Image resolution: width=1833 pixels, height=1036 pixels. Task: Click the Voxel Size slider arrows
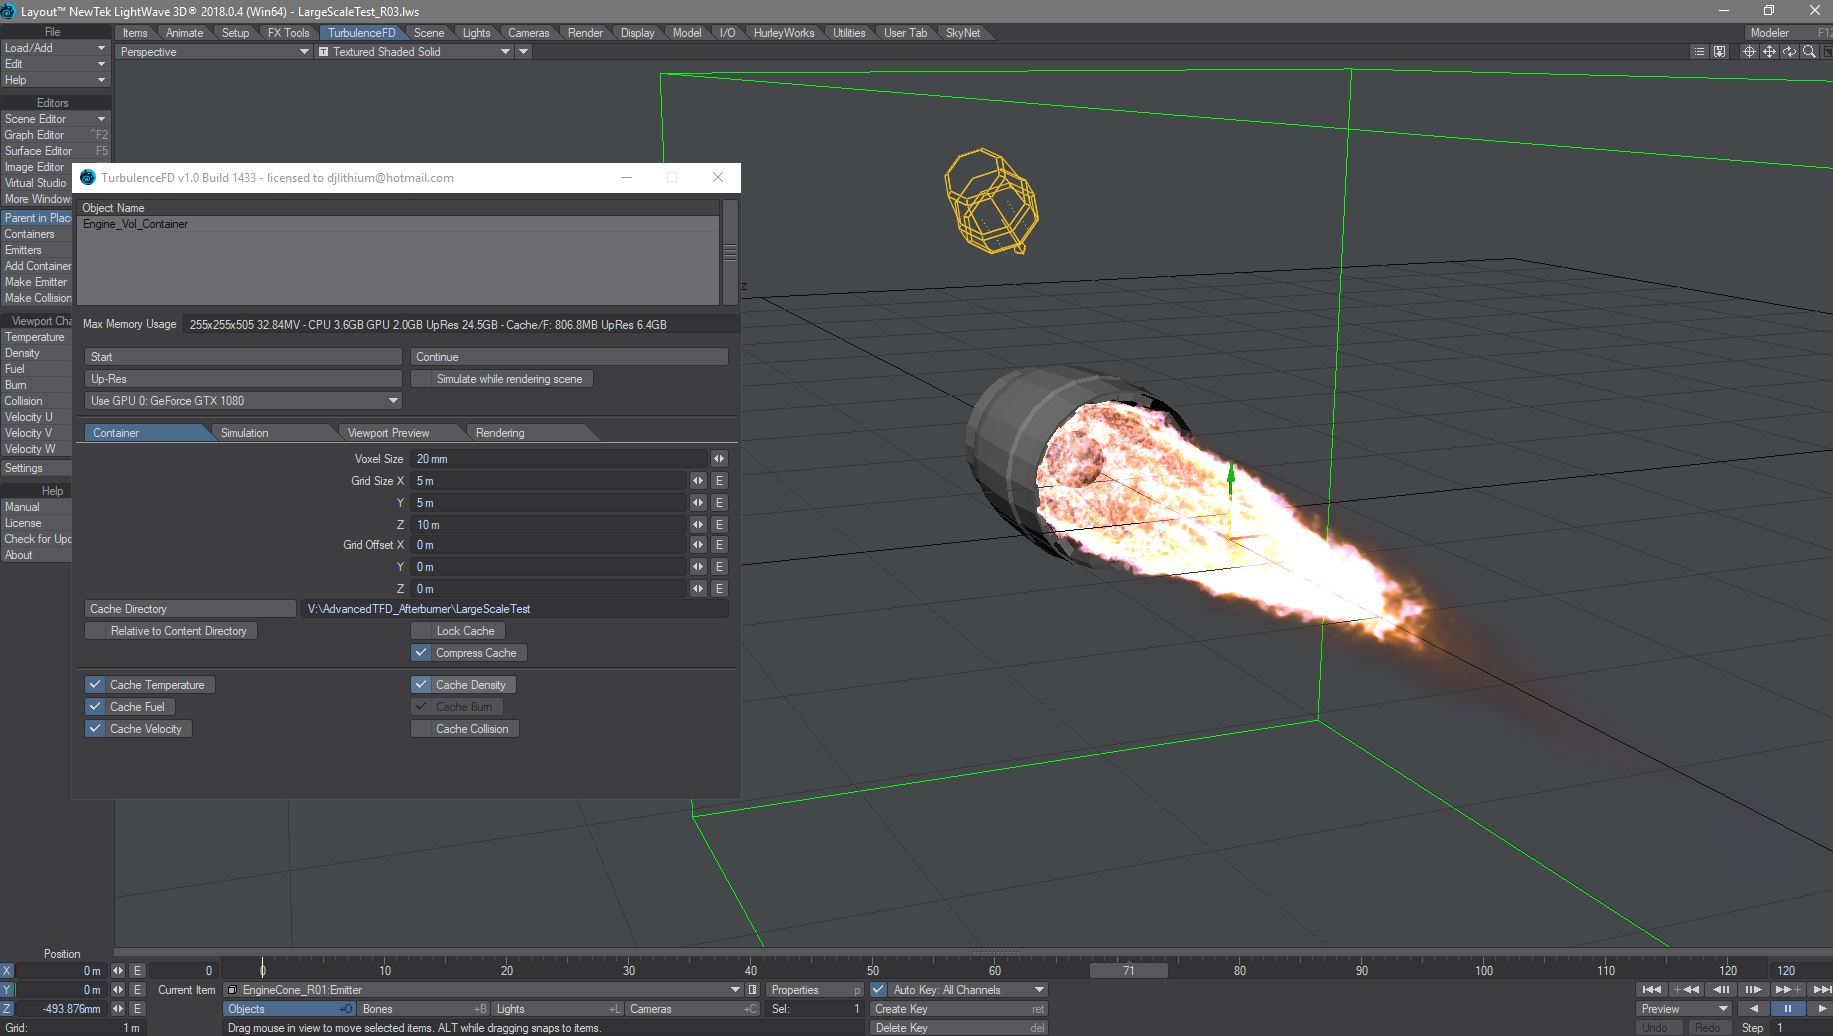point(719,459)
